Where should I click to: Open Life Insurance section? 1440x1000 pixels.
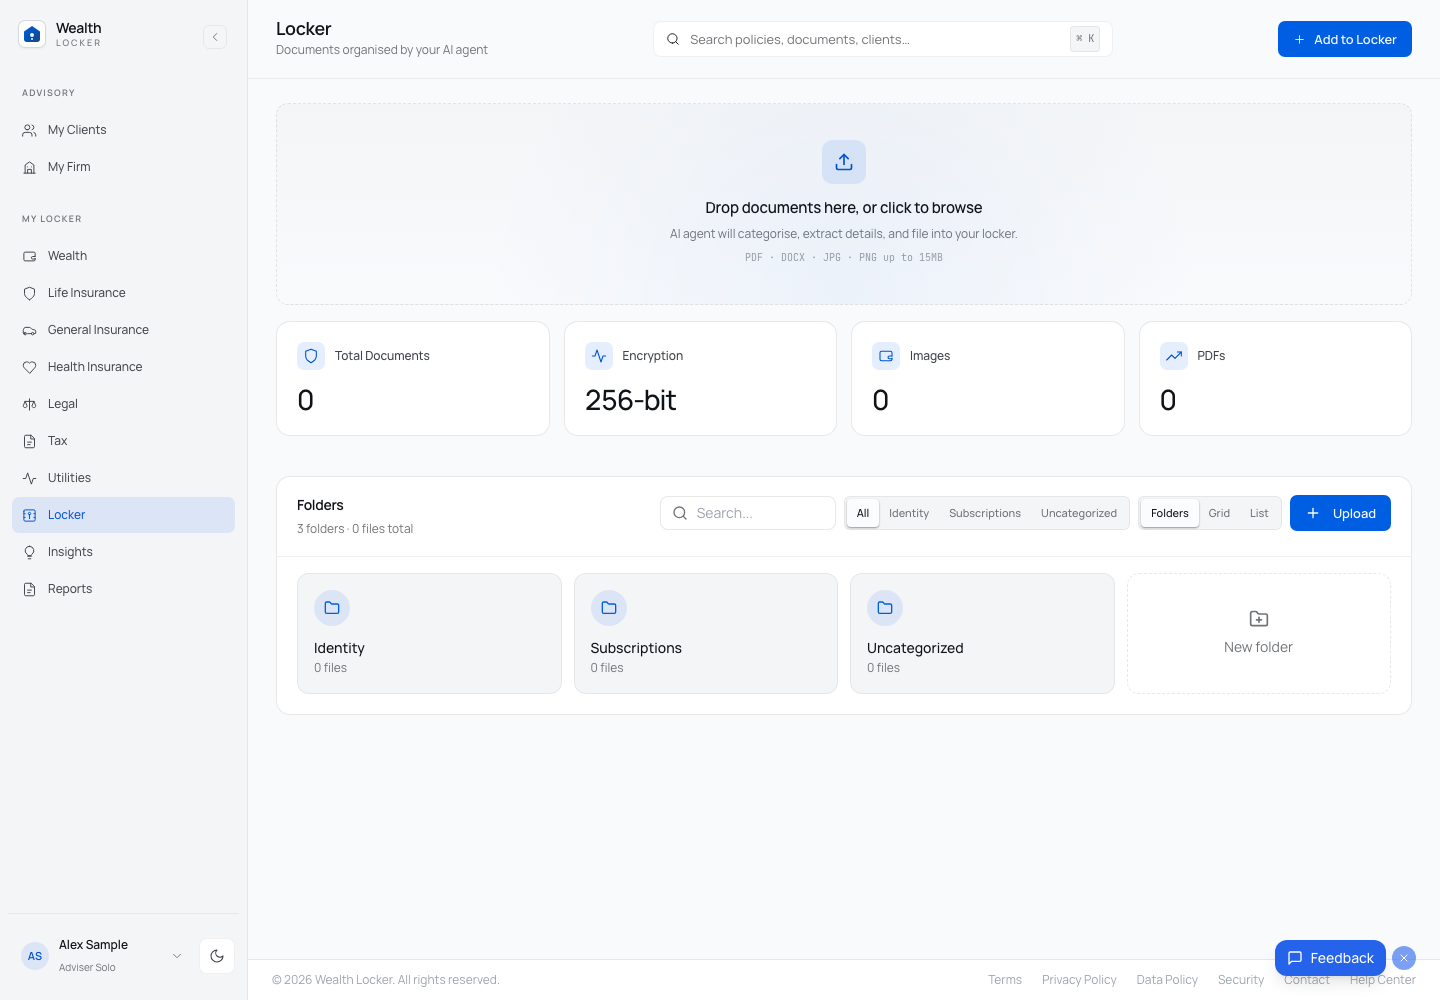(x=123, y=293)
